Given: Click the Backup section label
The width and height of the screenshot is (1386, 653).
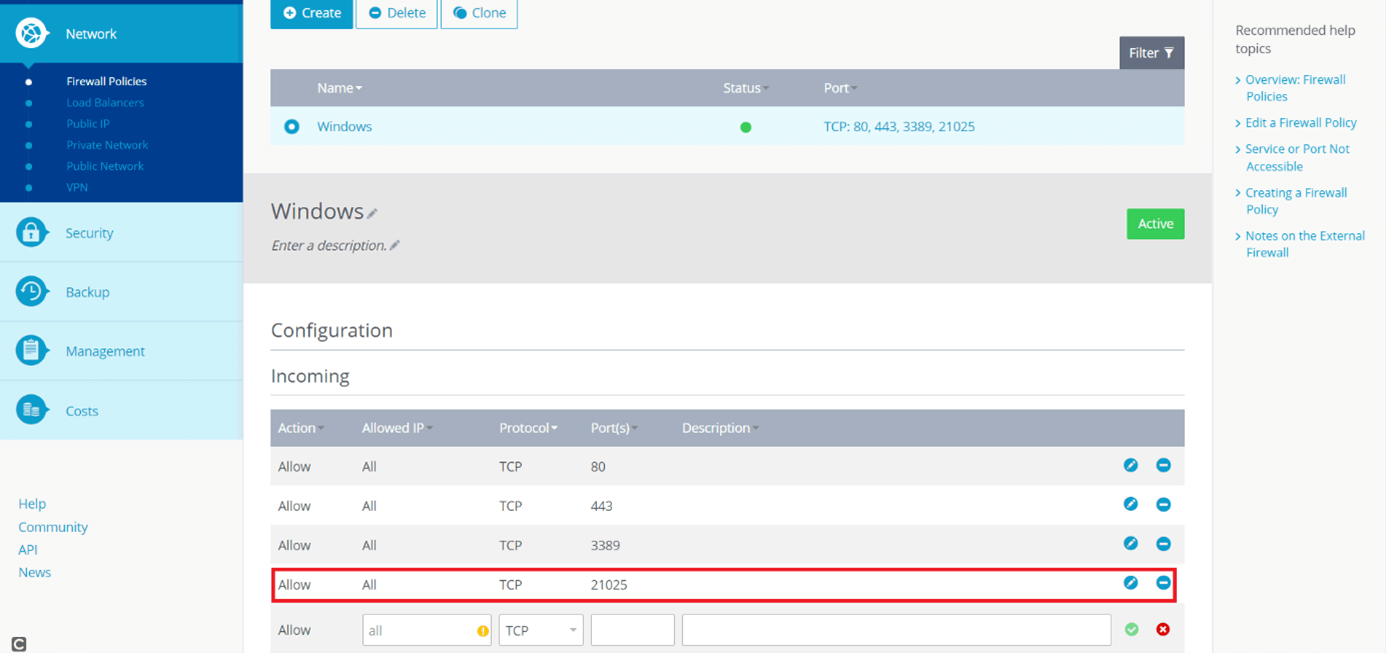Looking at the screenshot, I should 87,292.
